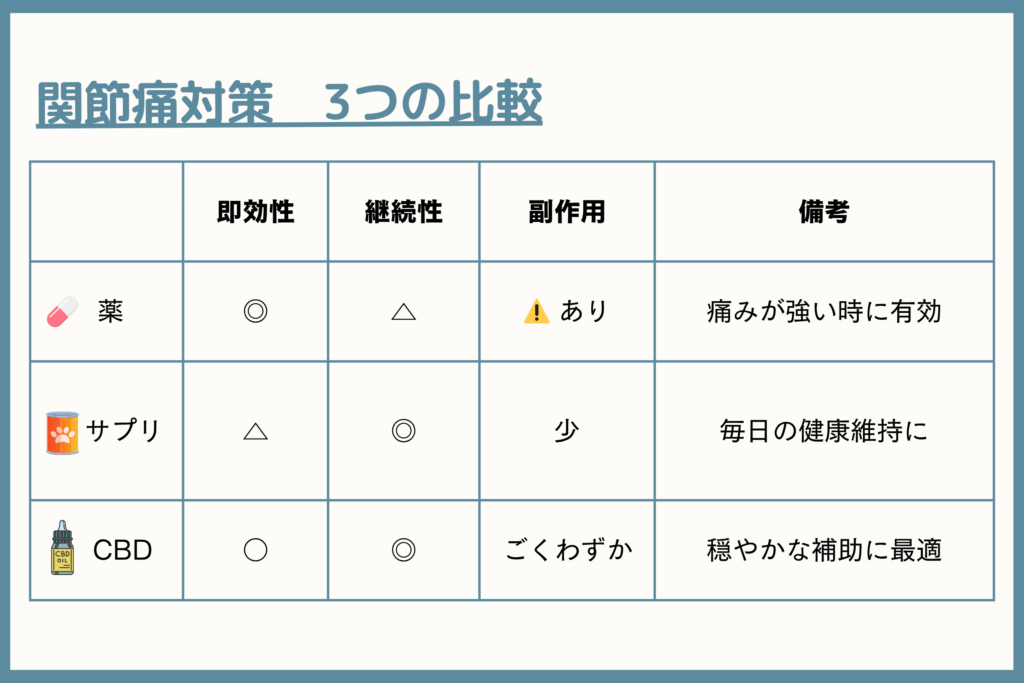Viewport: 1024px width, 683px height.
Task: Click the 毎日の健康維持に note
Action: coord(824,431)
